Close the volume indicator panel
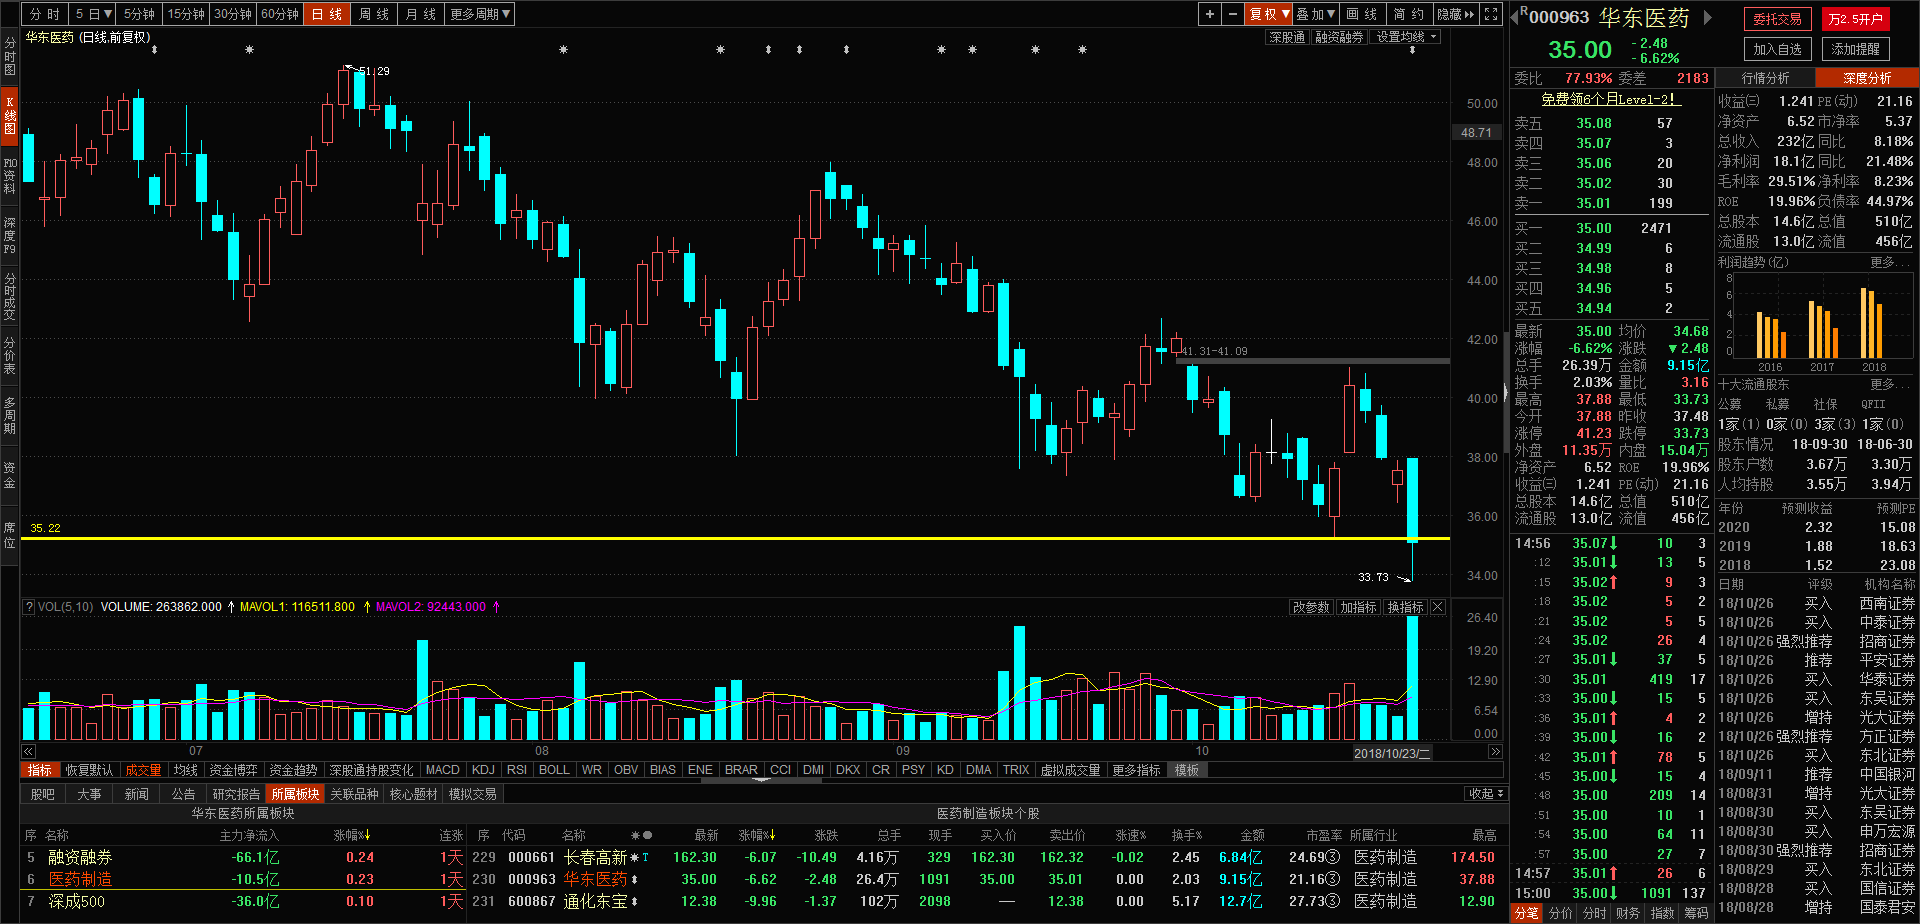Viewport: 1920px width, 924px height. tap(1438, 607)
